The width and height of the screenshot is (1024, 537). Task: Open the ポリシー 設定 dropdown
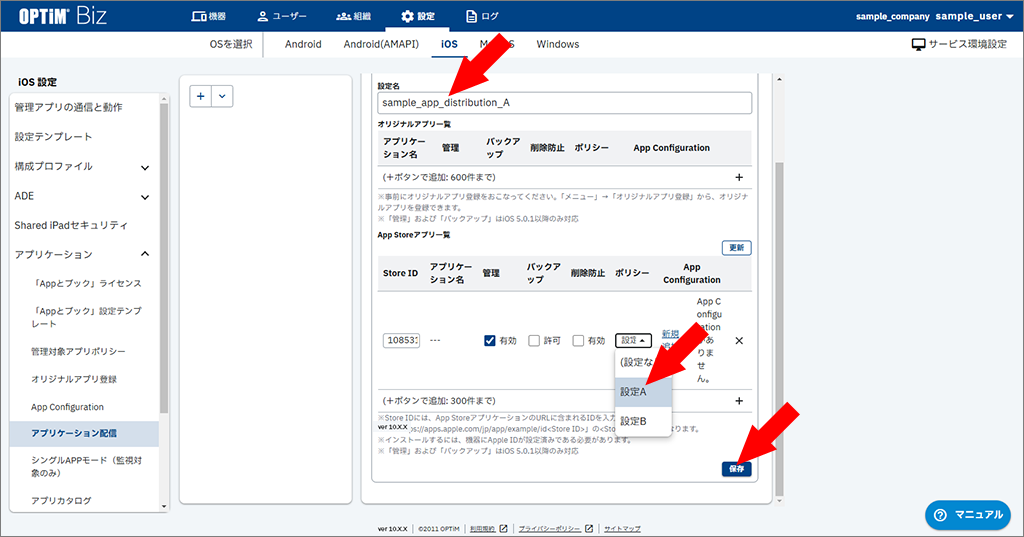click(633, 340)
